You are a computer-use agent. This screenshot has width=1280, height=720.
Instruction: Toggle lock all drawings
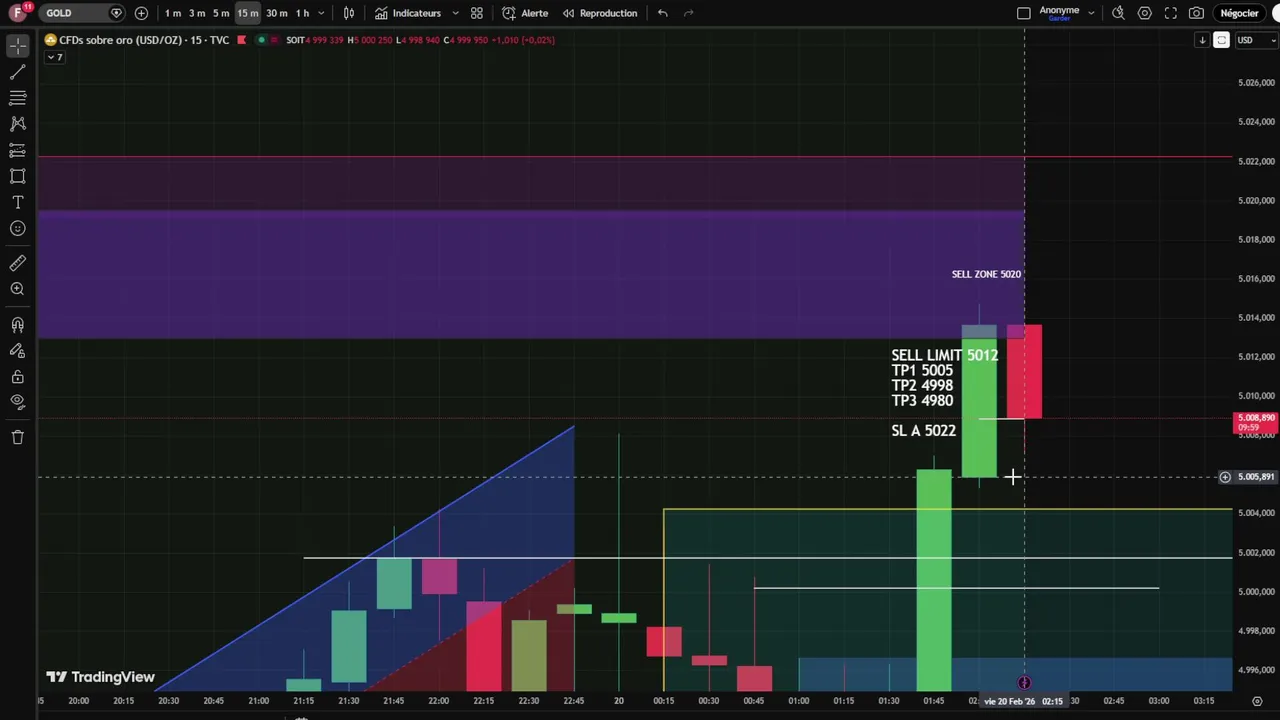(17, 377)
